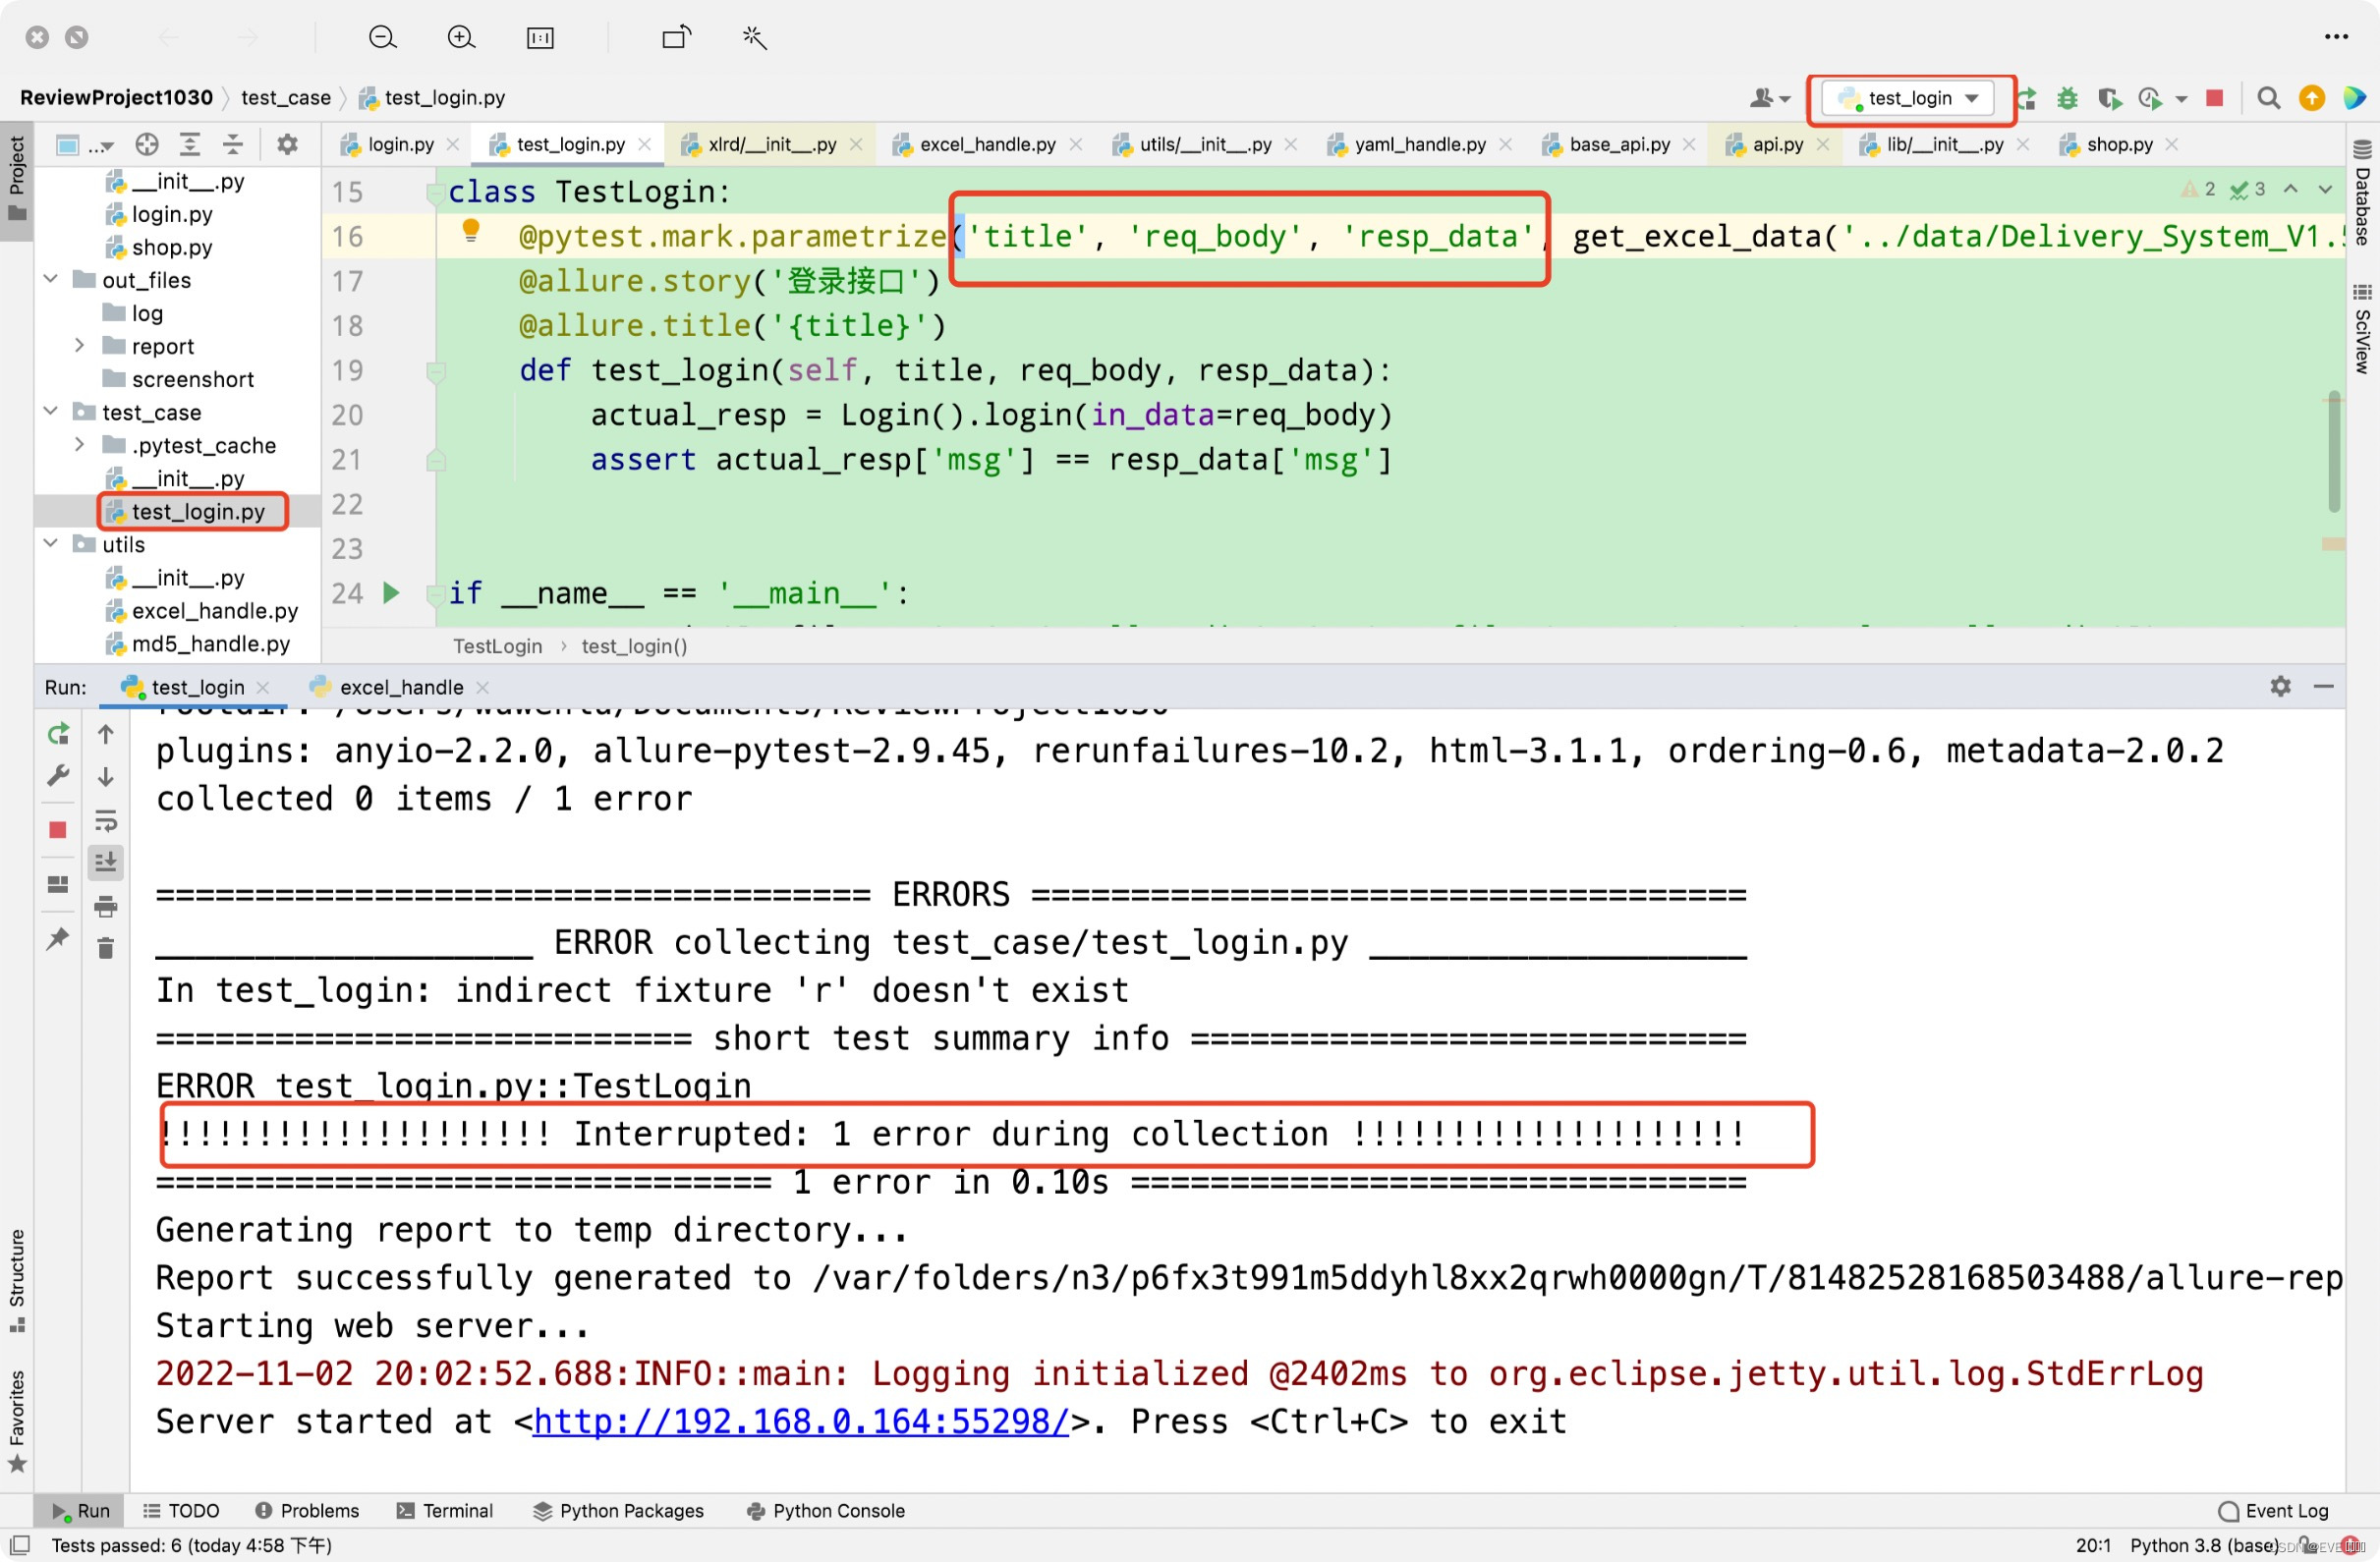The height and width of the screenshot is (1562, 2380).
Task: Click the scroll up arrow in Run output
Action: 108,734
